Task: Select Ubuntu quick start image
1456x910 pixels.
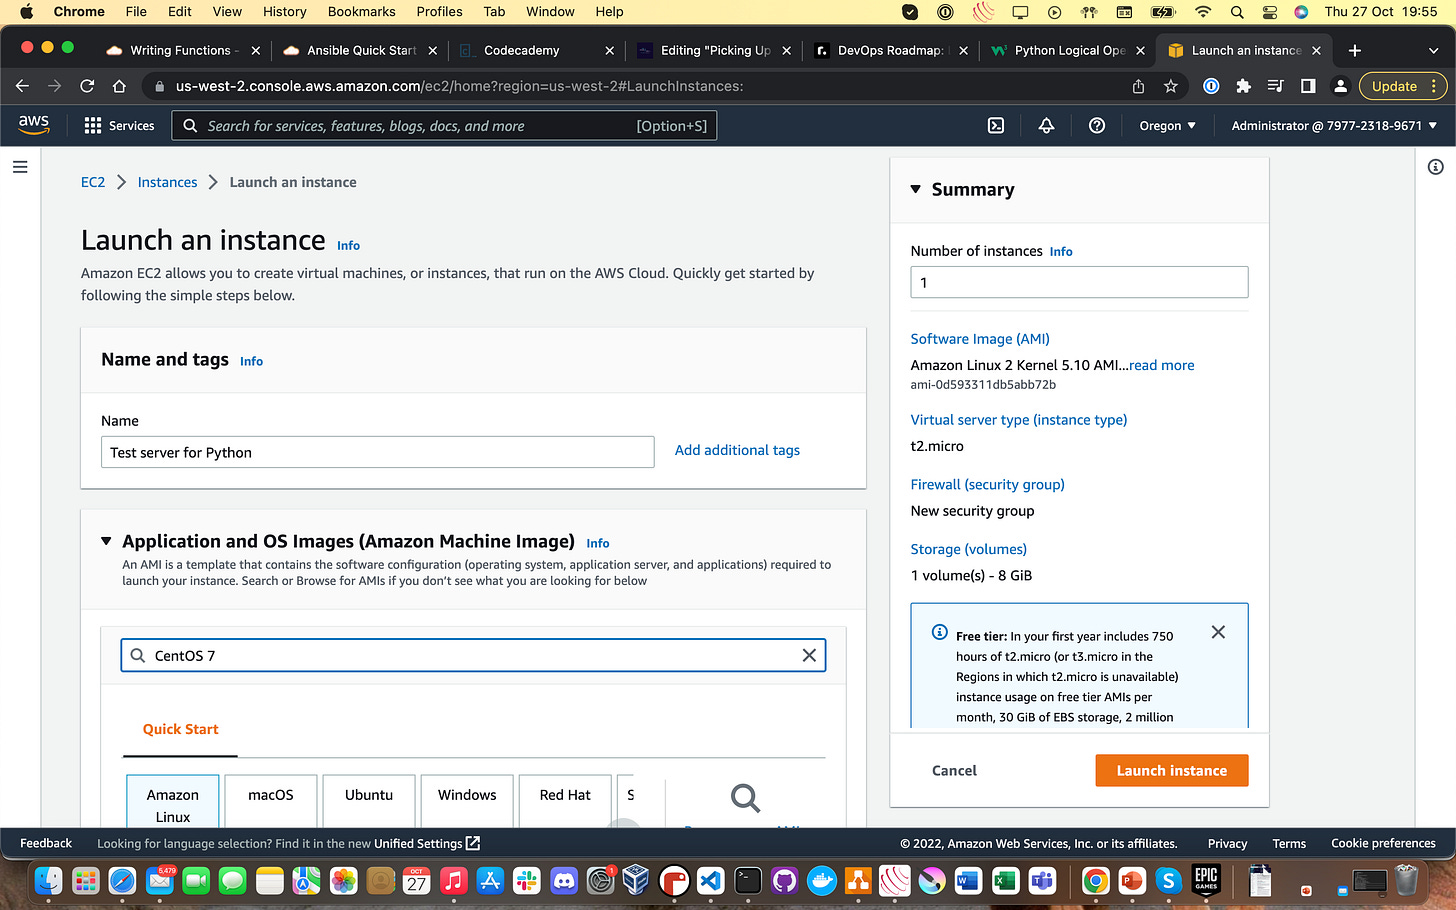Action: coord(369,801)
